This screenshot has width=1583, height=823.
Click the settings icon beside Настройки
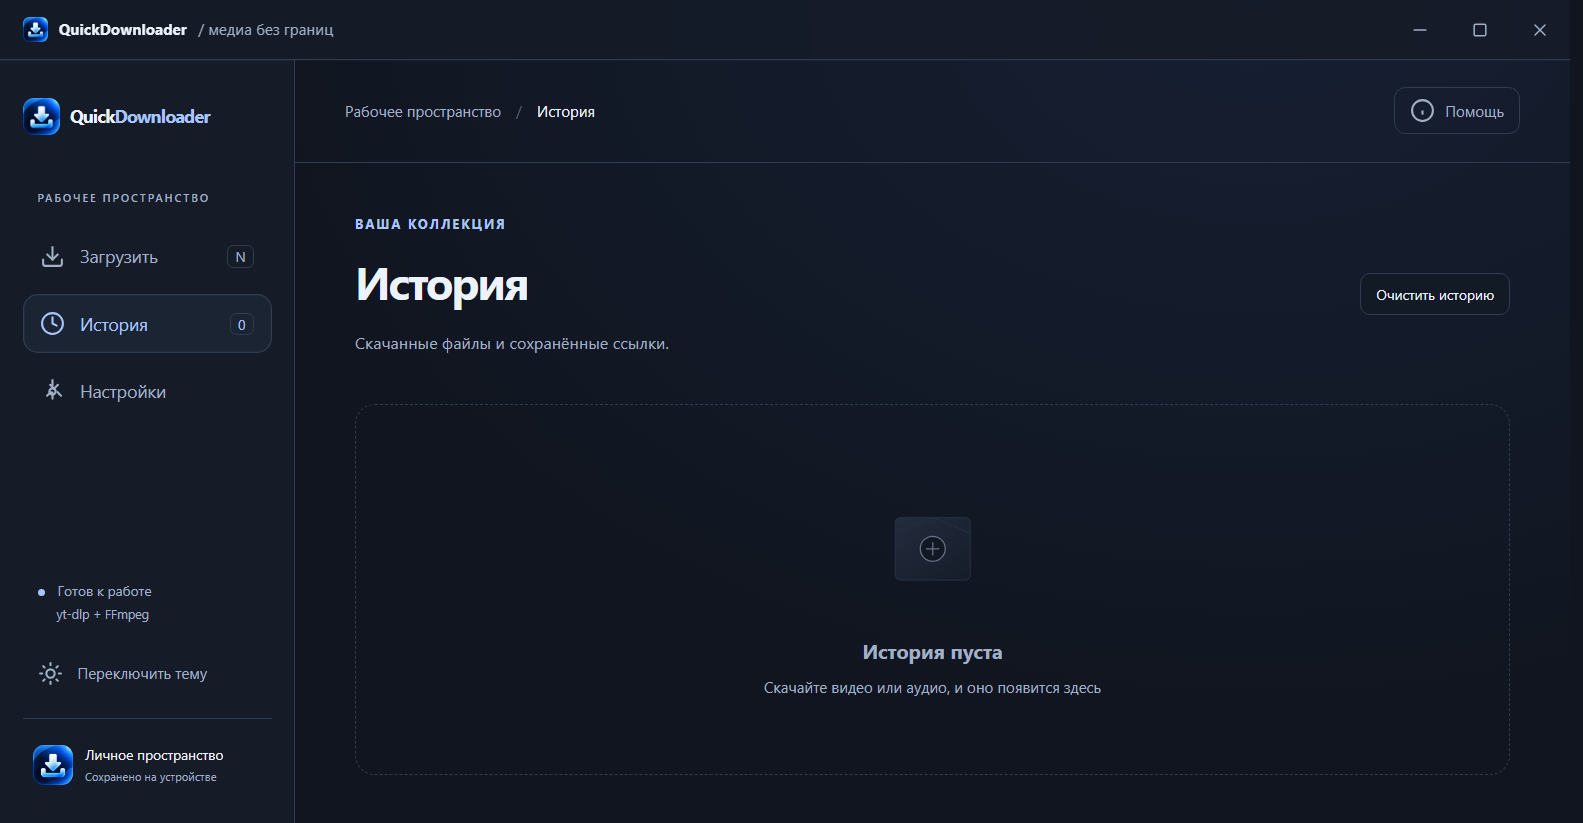coord(54,391)
